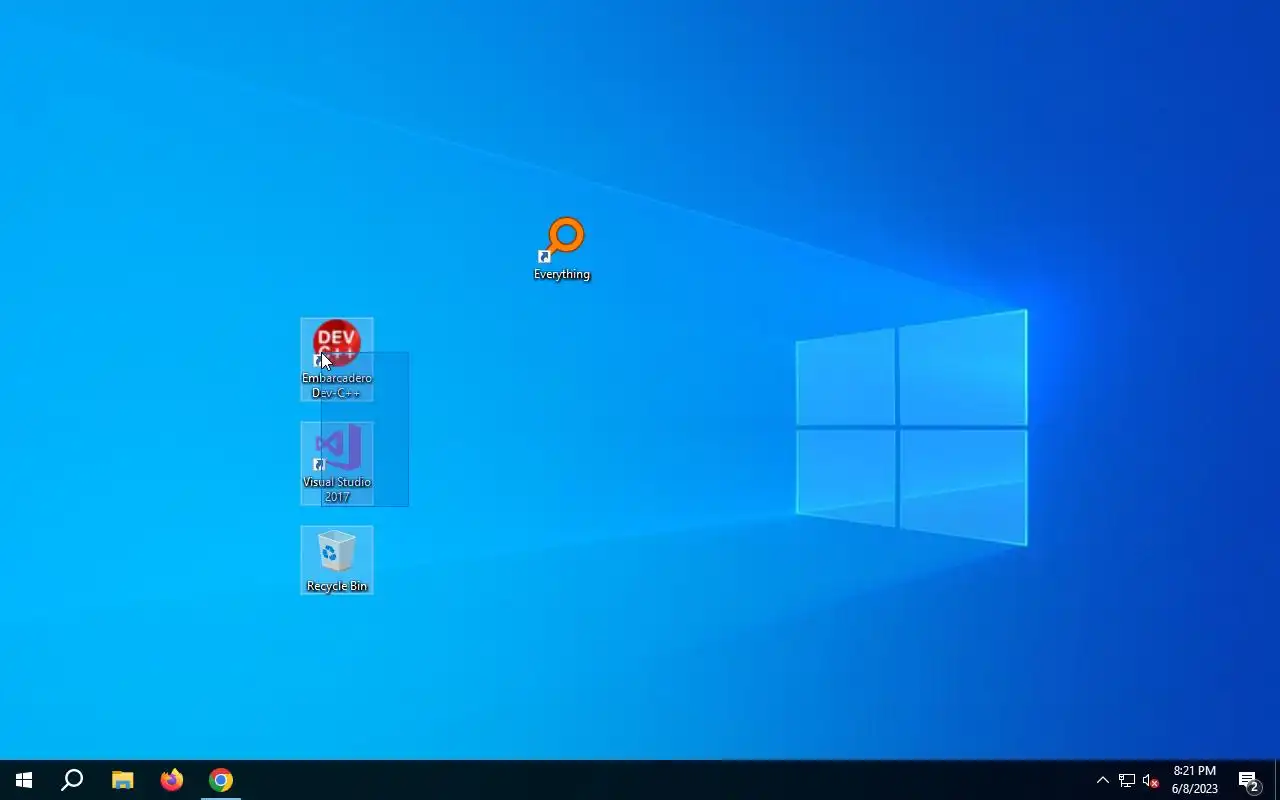
Task: Launch File Explorer from the taskbar
Action: click(x=122, y=780)
